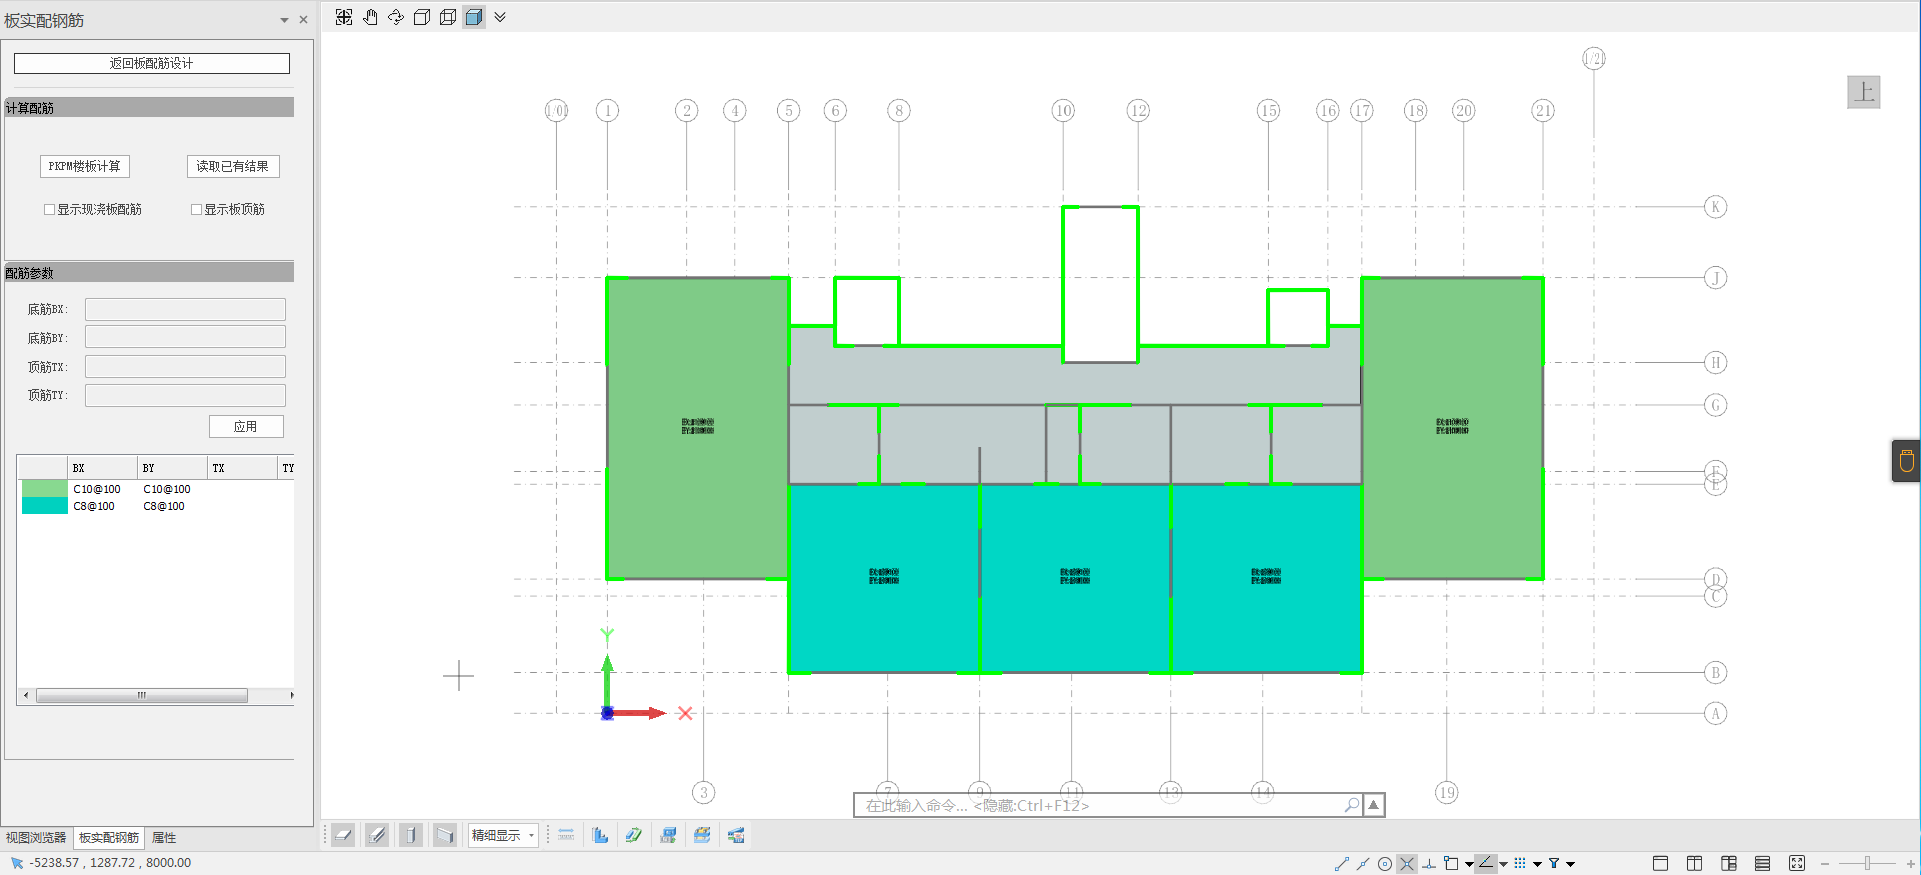Screen dimensions: 1921x875
Task: Toggle wall display icon in bottom toolbar
Action: tap(445, 835)
